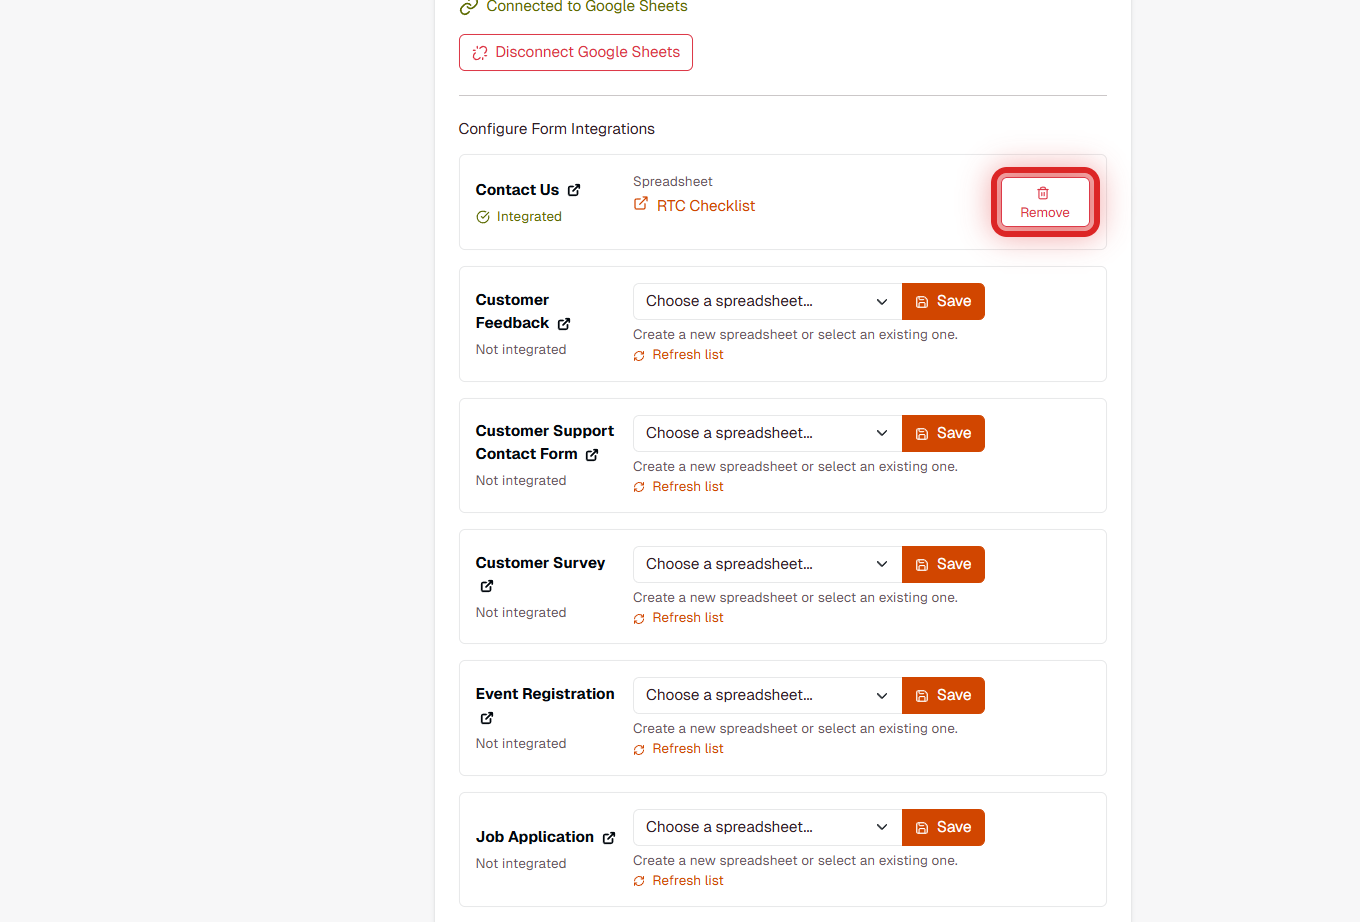Click the Integrated checkmark icon under Contact Us
The image size is (1360, 922).
(x=482, y=216)
